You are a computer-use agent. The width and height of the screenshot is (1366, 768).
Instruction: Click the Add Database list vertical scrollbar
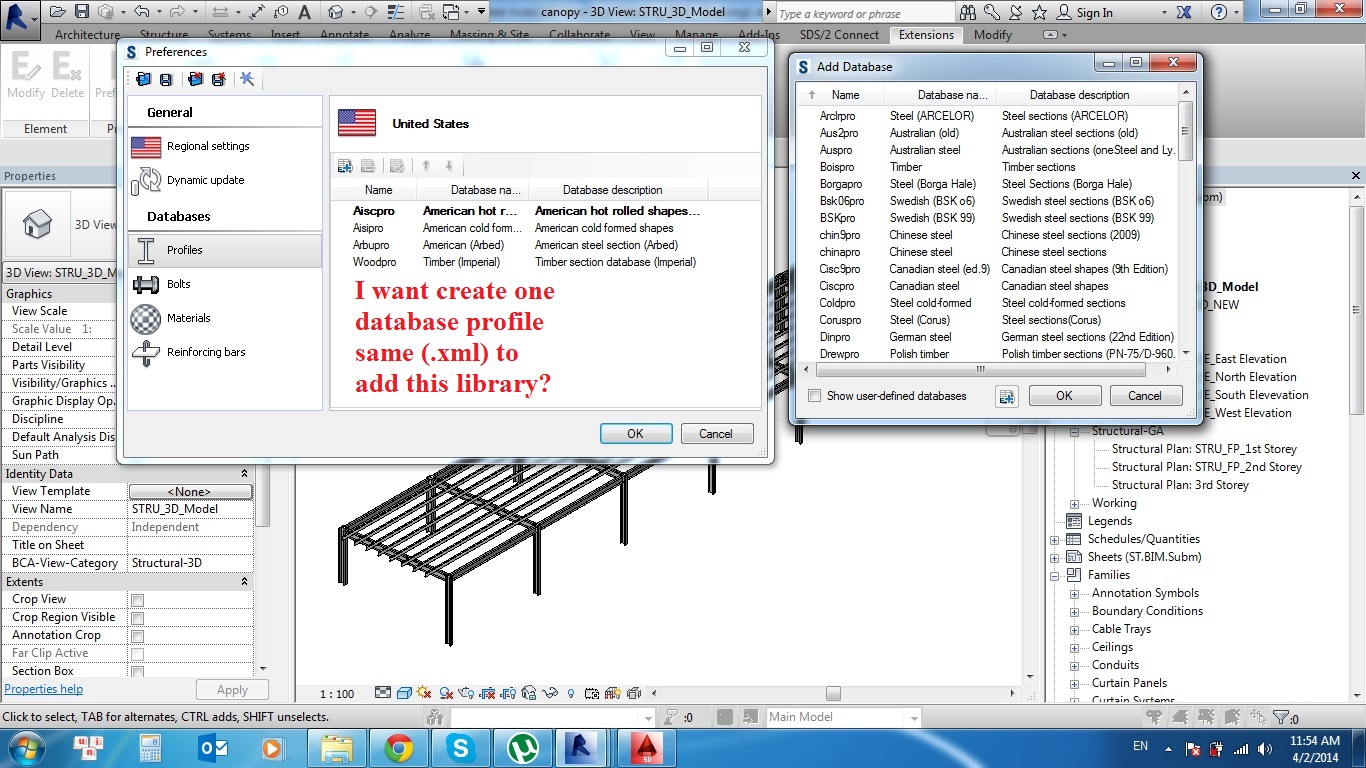[1186, 132]
